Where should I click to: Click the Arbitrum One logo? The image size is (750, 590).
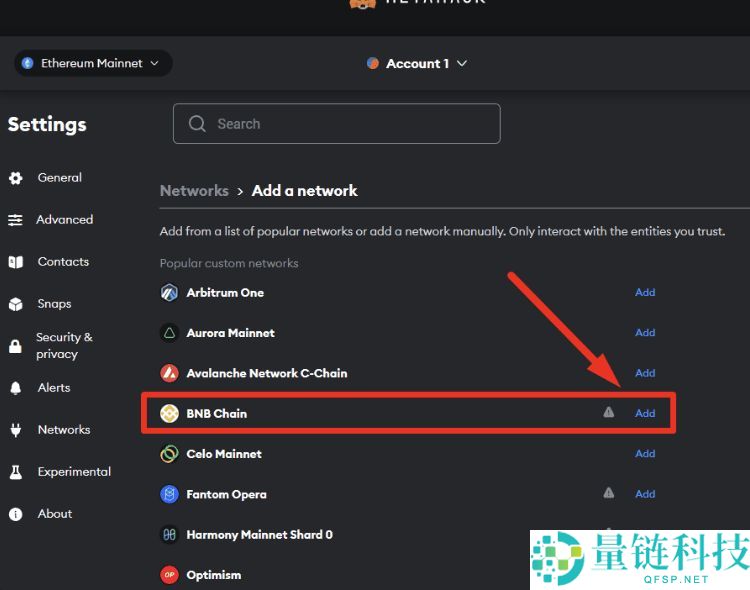169,292
